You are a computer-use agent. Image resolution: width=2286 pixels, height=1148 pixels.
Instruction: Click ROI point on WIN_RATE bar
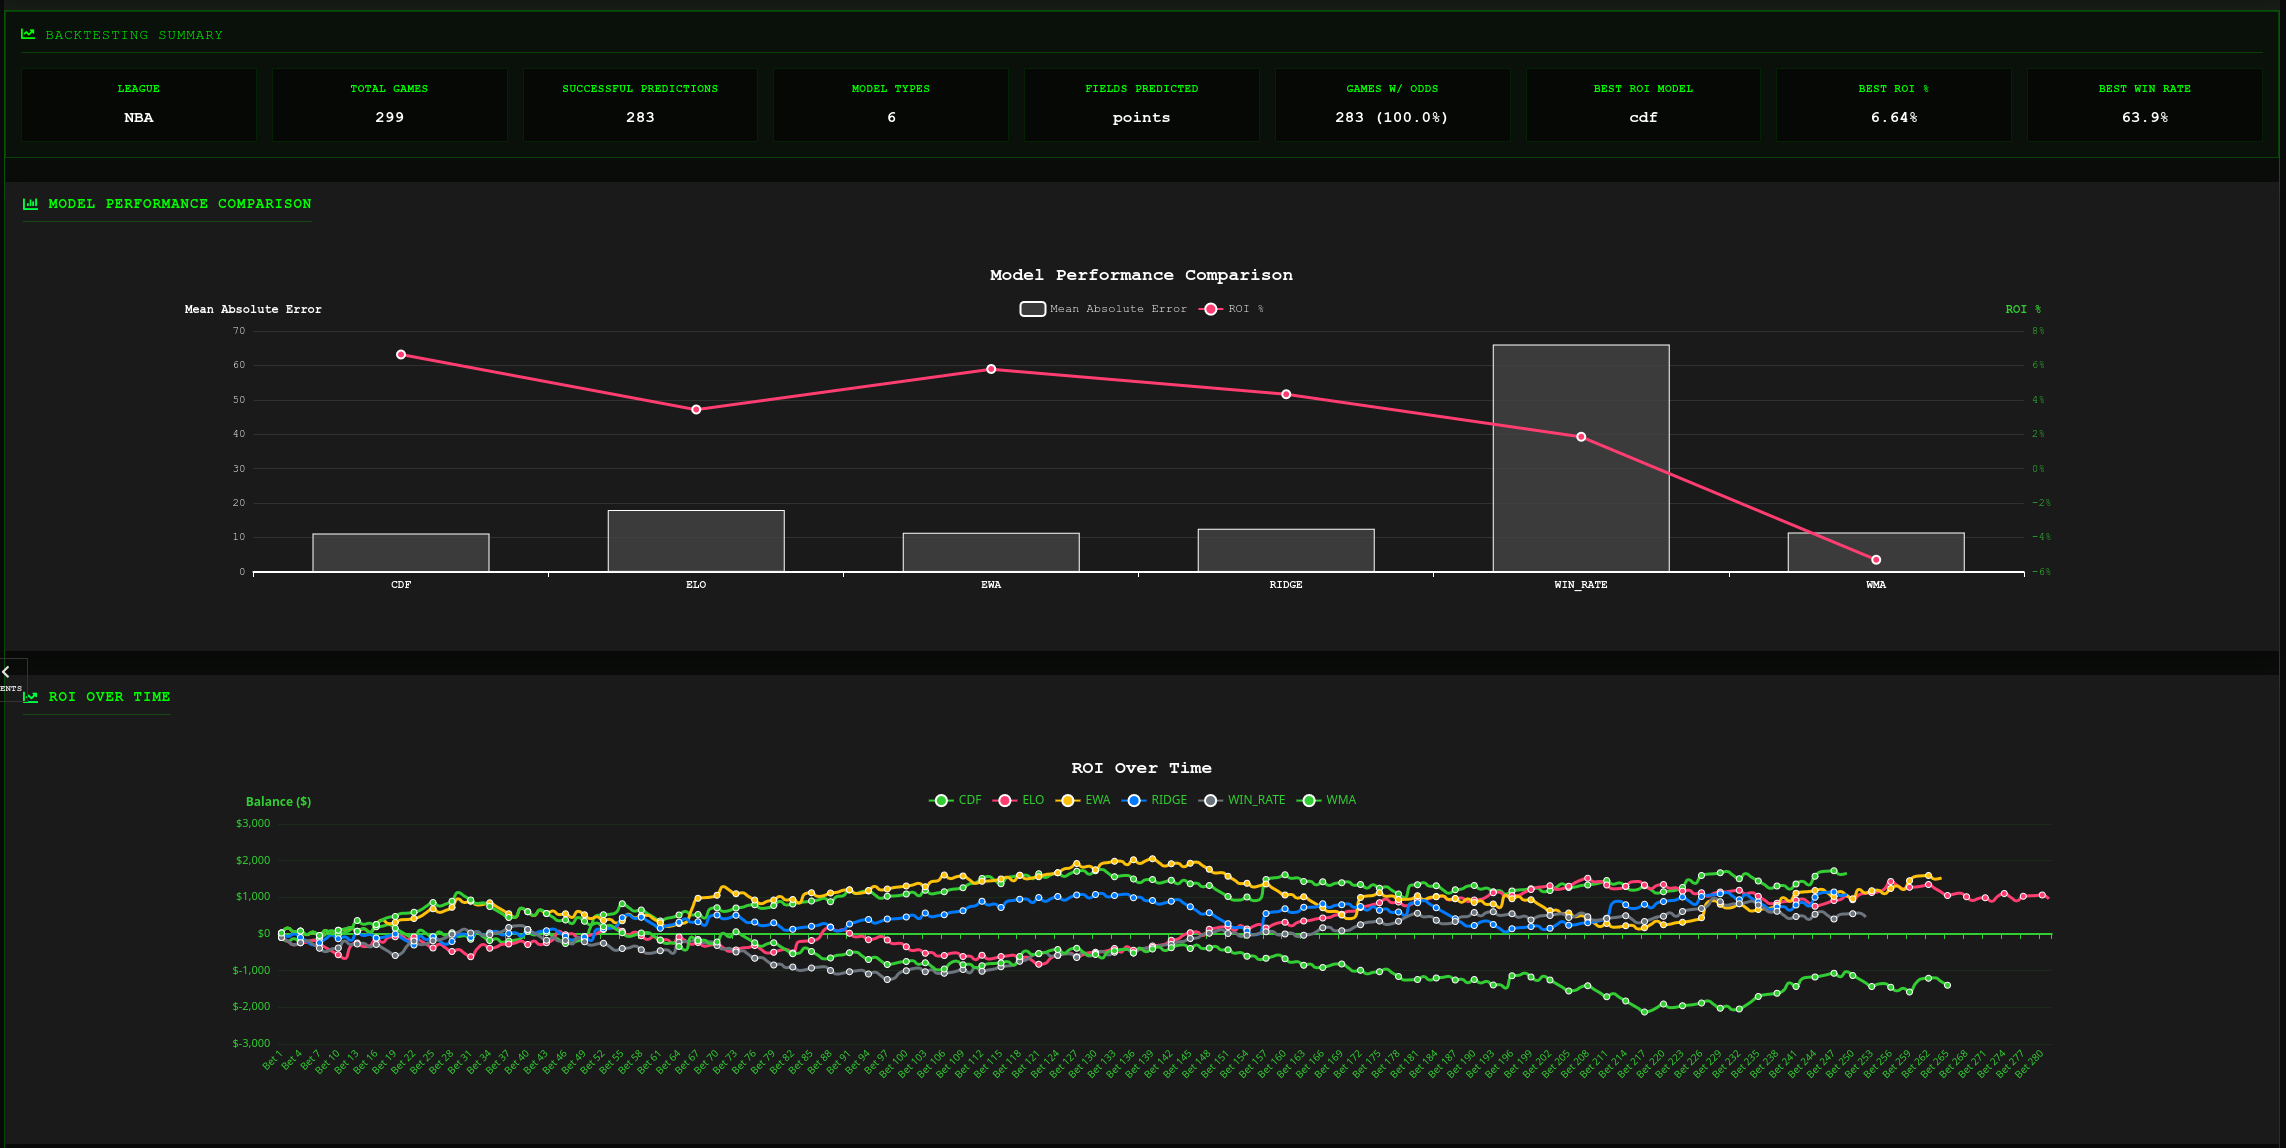1581,437
